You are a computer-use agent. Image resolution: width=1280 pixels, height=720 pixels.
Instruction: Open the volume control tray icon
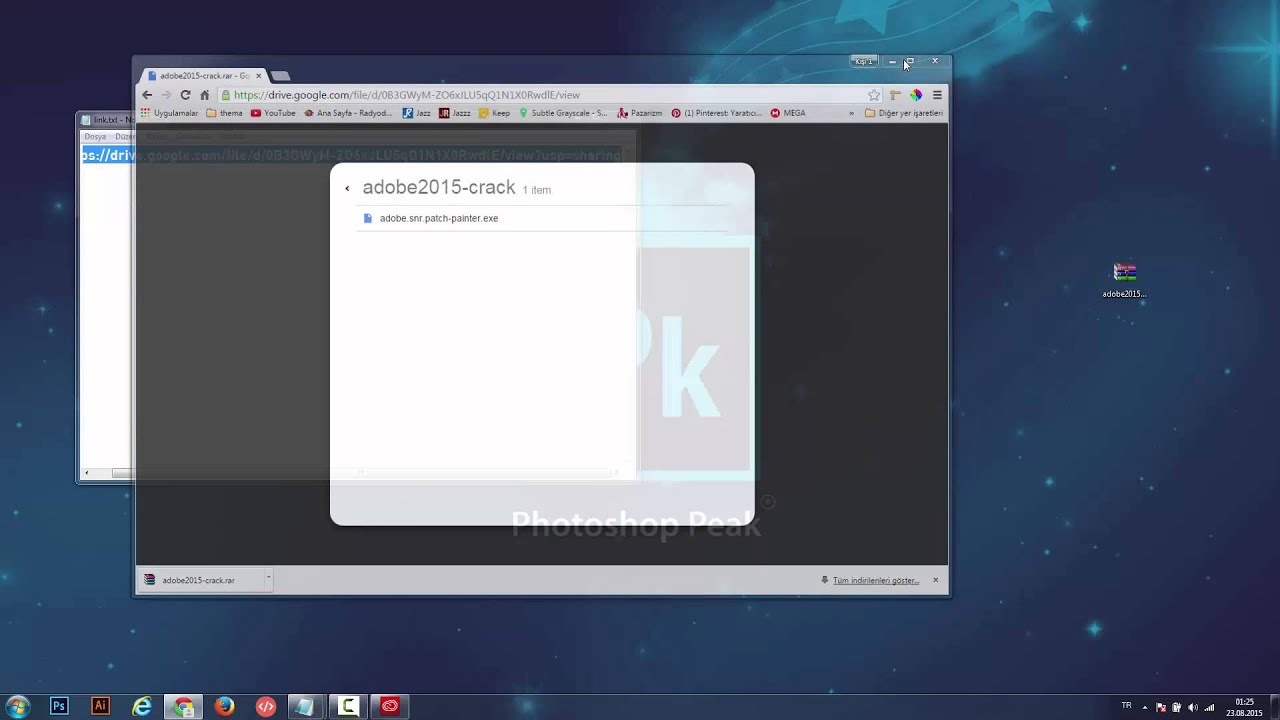1192,707
